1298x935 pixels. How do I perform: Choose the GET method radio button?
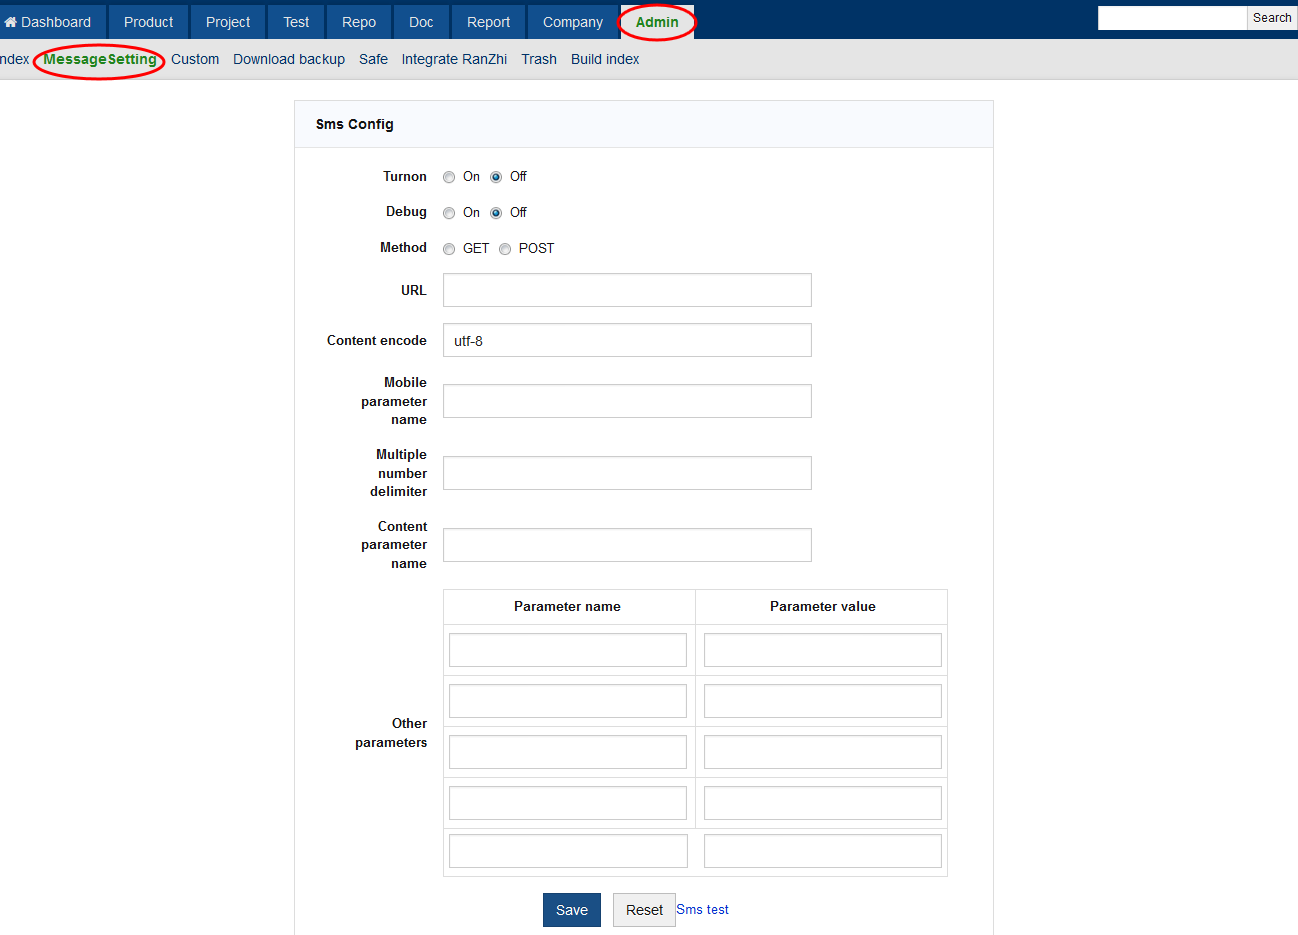click(x=449, y=249)
